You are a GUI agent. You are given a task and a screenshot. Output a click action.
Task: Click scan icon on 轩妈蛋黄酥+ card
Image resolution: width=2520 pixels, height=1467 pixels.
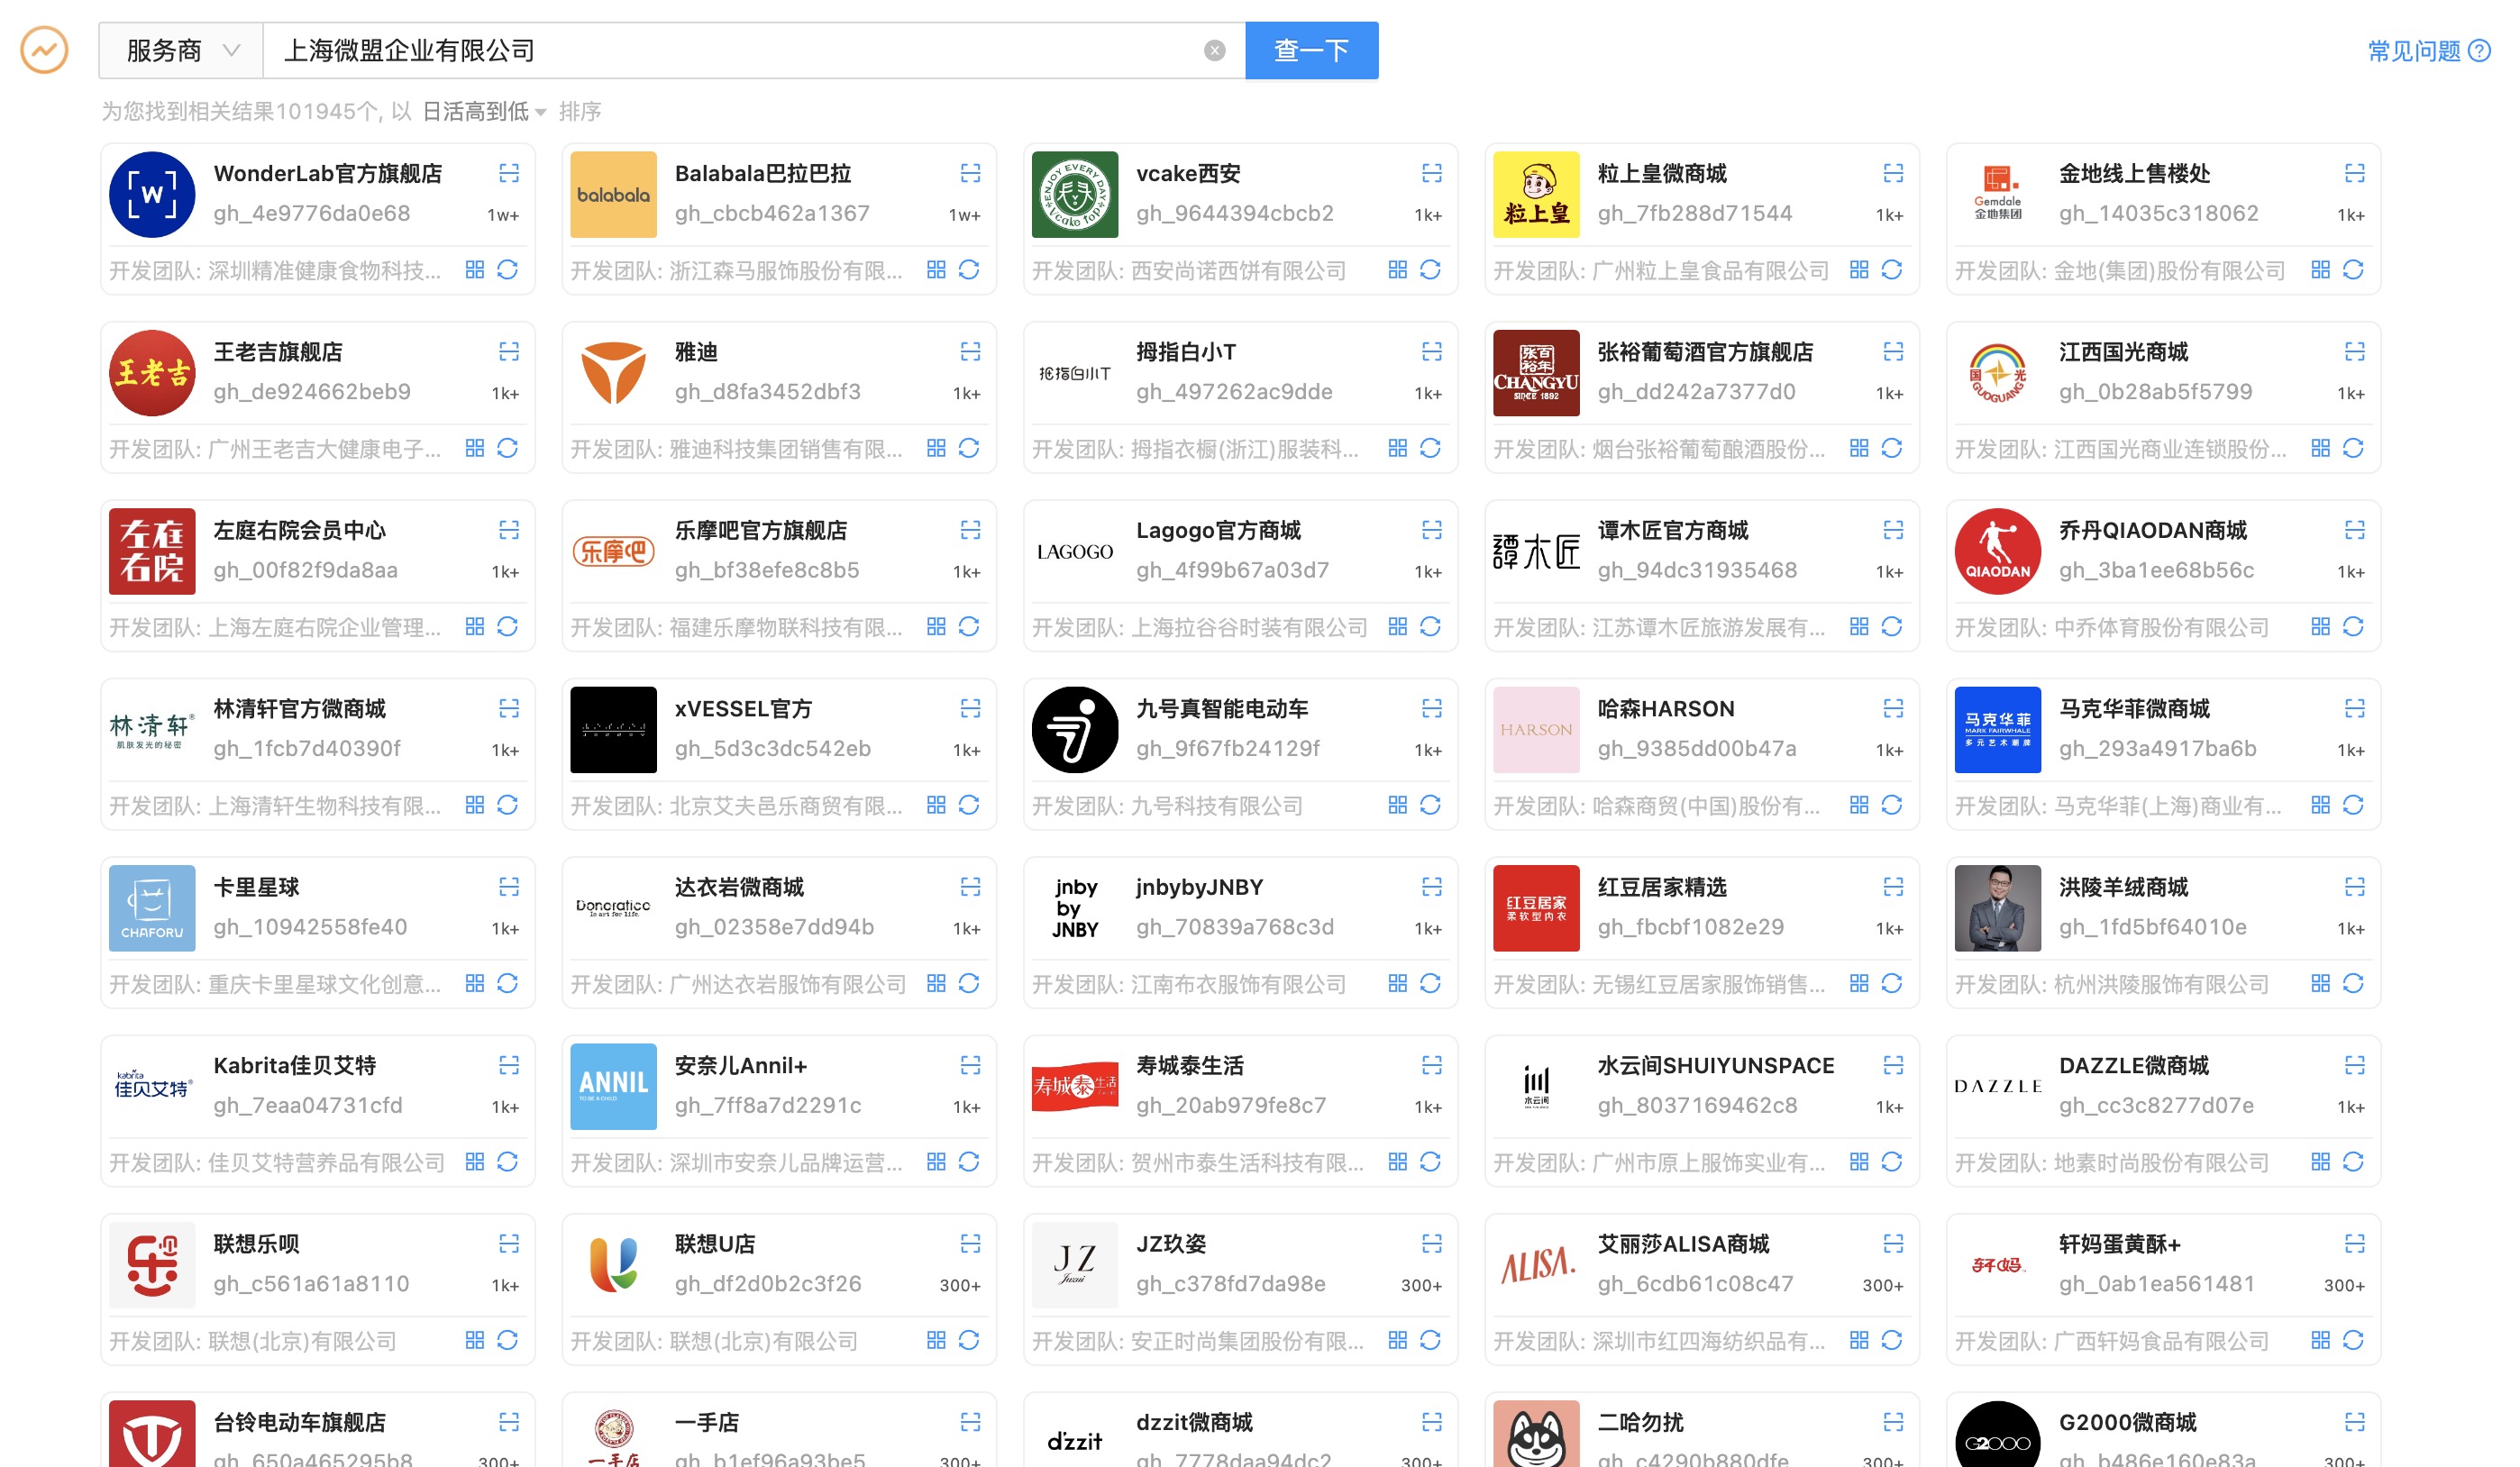[2354, 1244]
